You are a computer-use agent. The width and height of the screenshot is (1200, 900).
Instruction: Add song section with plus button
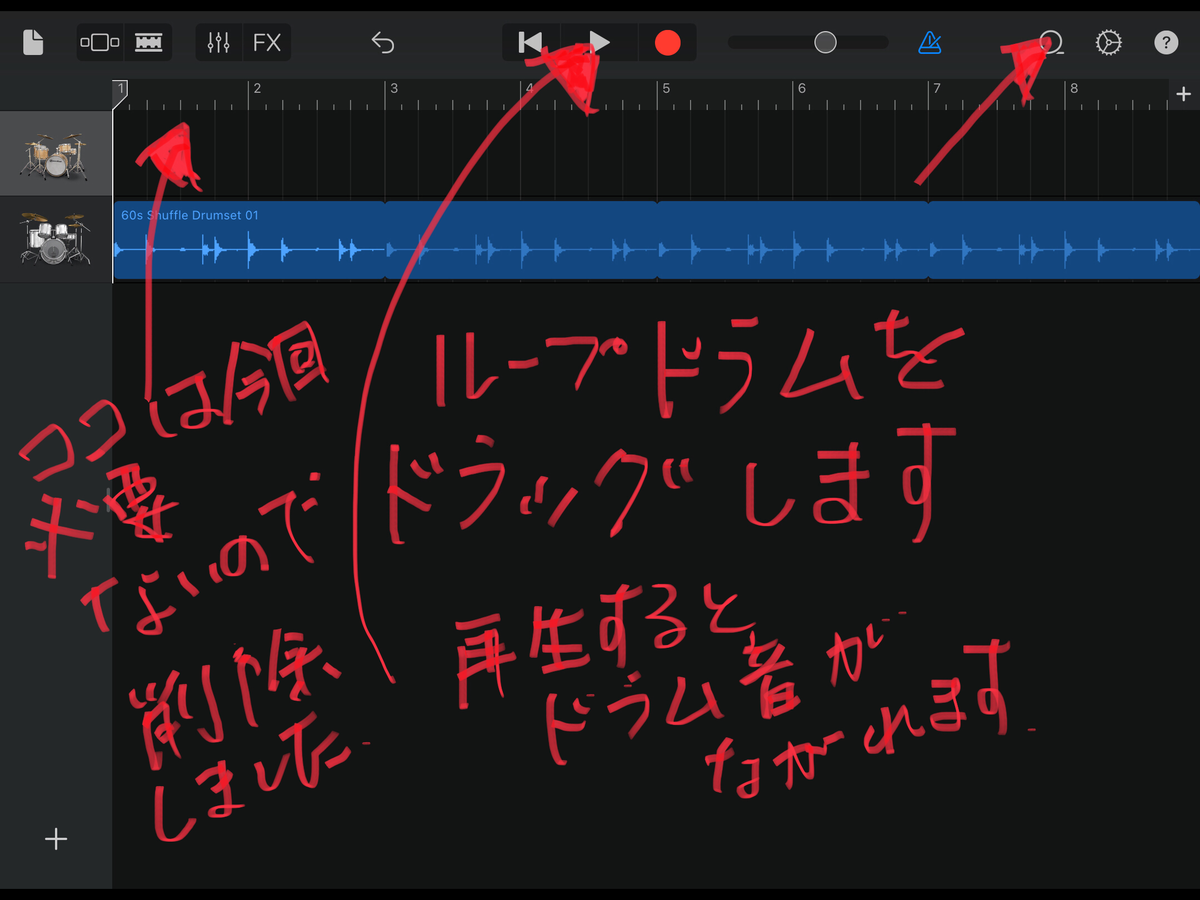click(1184, 94)
